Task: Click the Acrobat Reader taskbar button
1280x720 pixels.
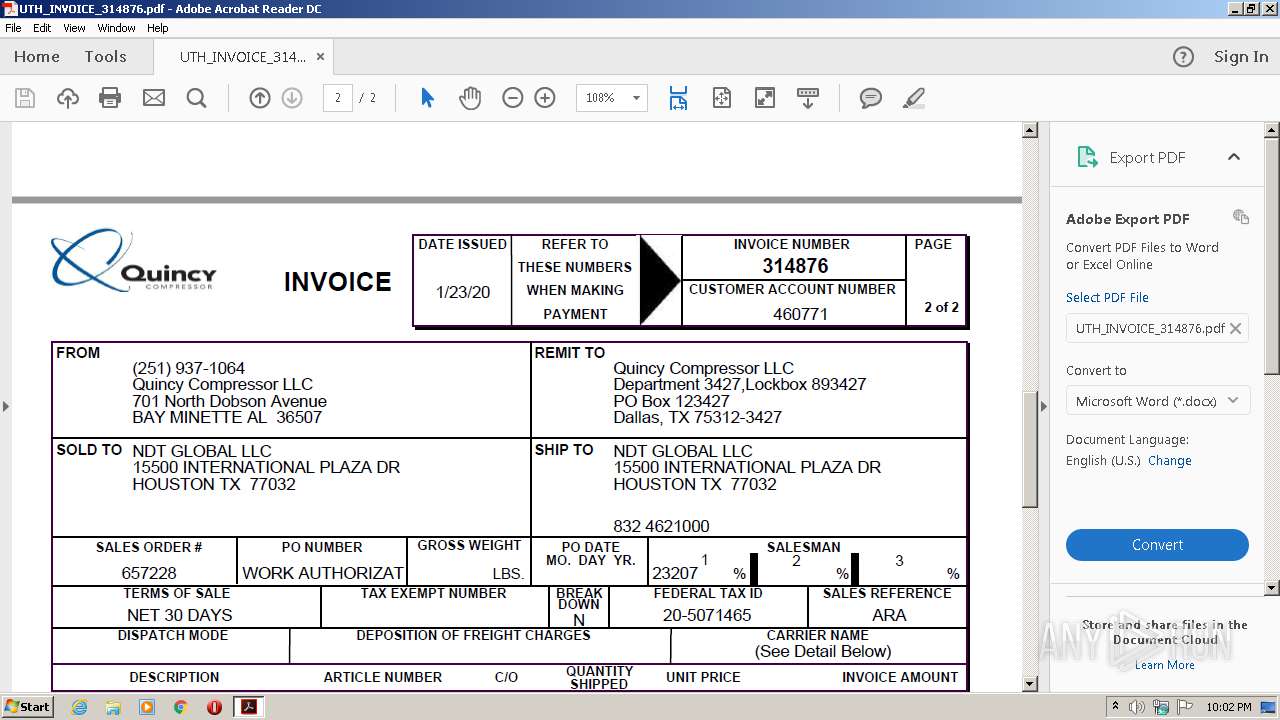Action: pyautogui.click(x=248, y=707)
